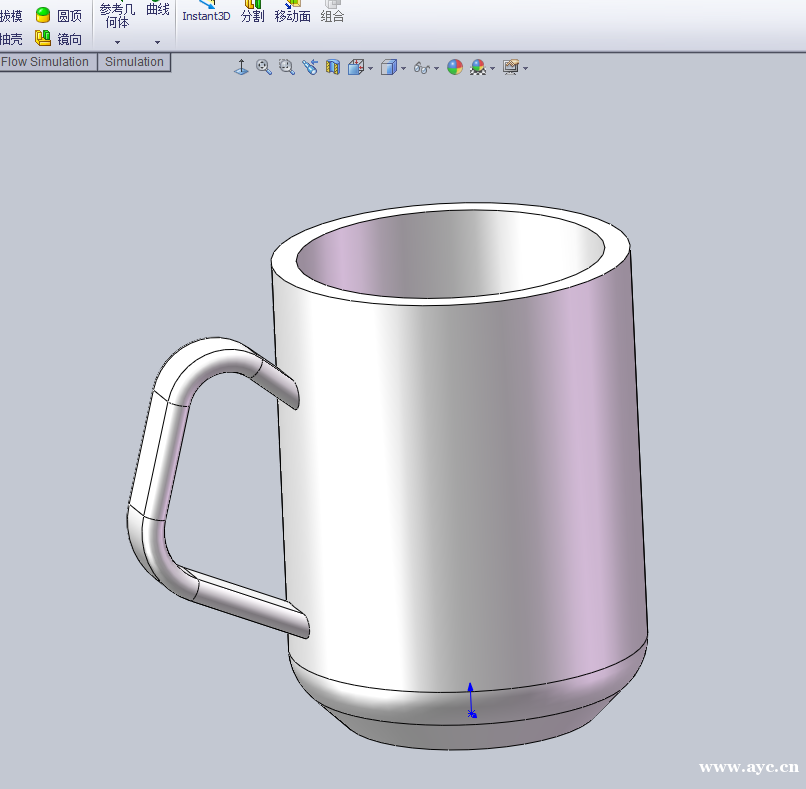Click the Apply Scene icon
This screenshot has width=806, height=789.
click(479, 67)
